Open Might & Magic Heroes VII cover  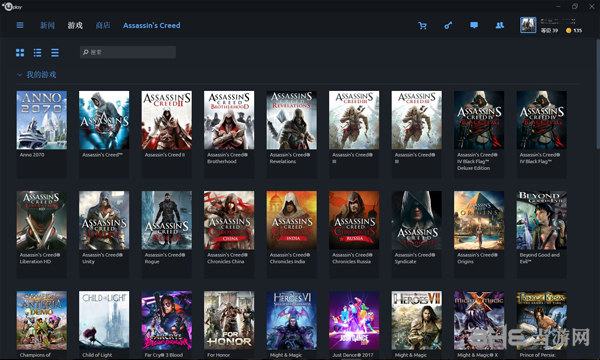click(416, 320)
